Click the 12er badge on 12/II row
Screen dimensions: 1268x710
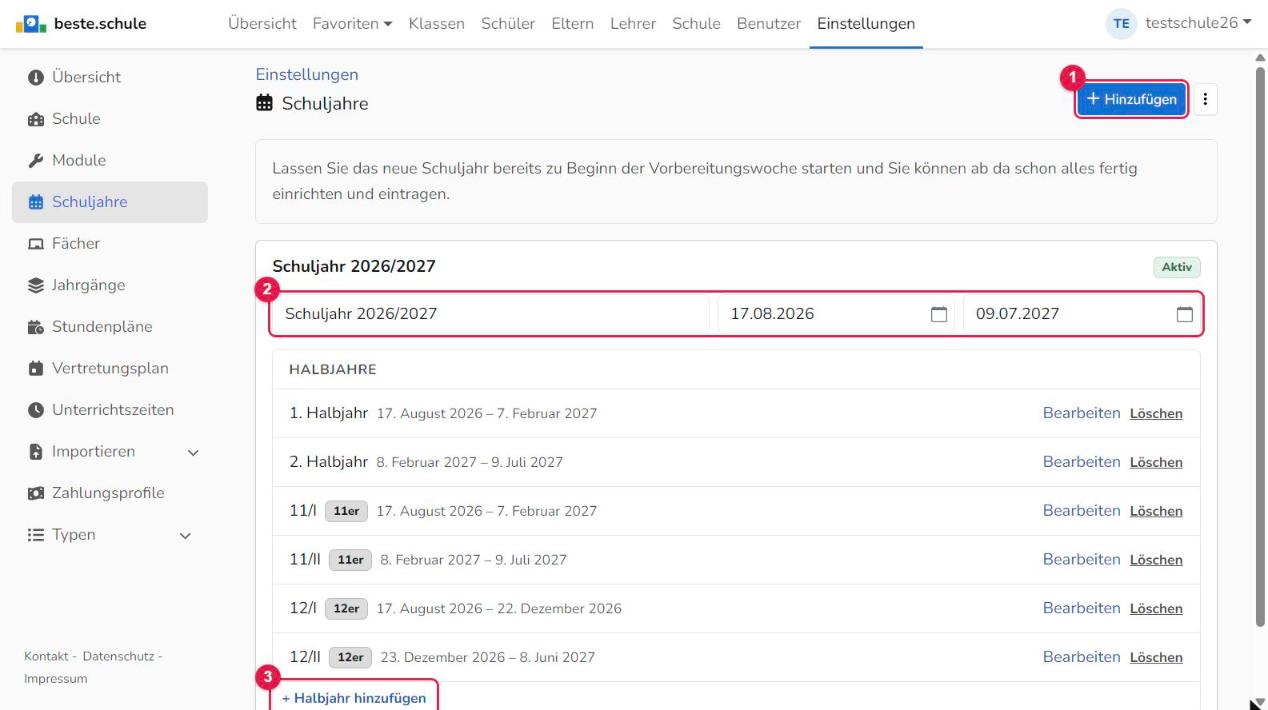click(x=350, y=658)
